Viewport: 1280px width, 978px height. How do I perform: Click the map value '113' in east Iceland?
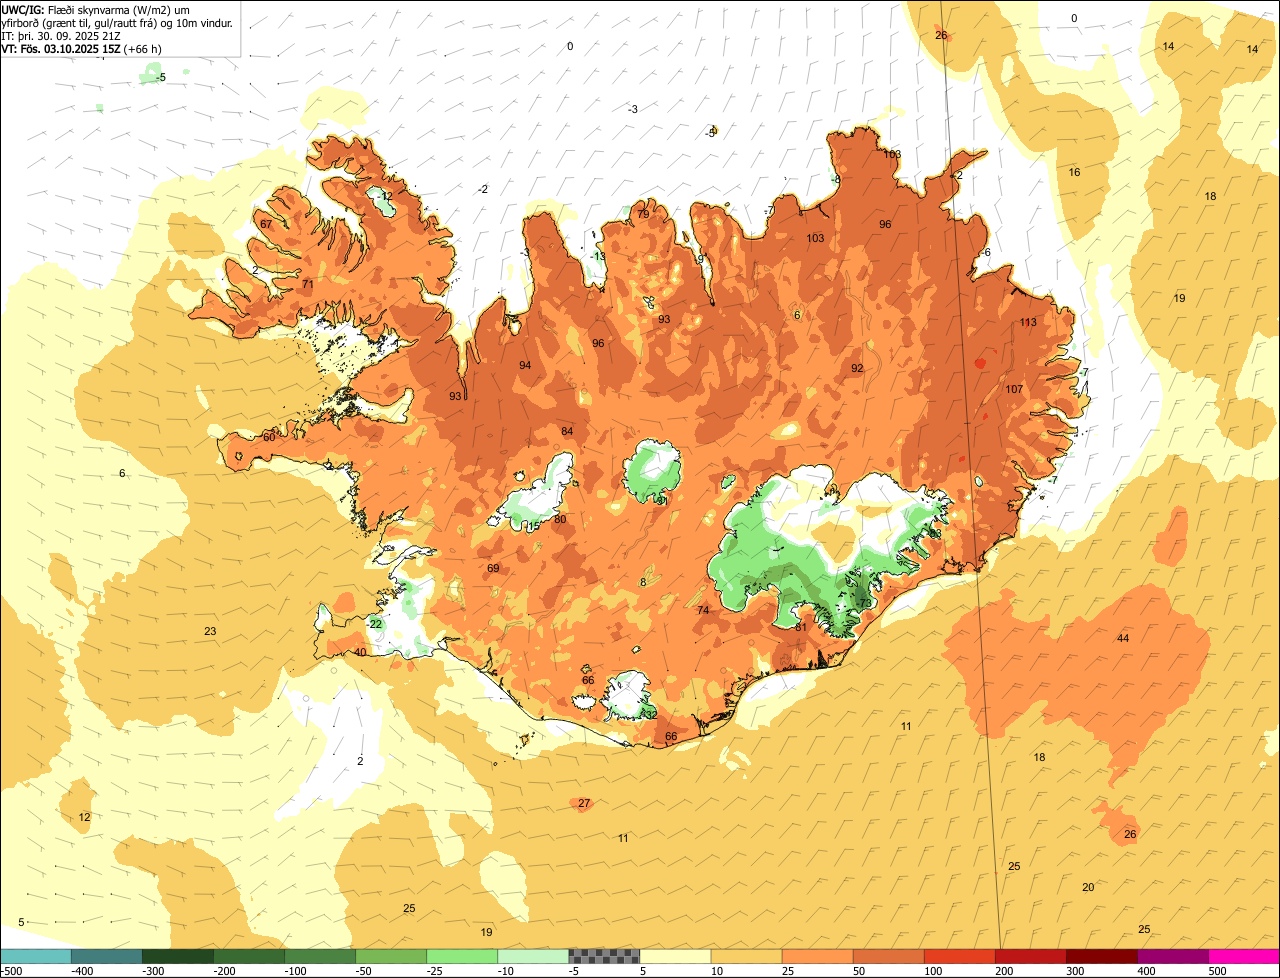click(x=1028, y=322)
